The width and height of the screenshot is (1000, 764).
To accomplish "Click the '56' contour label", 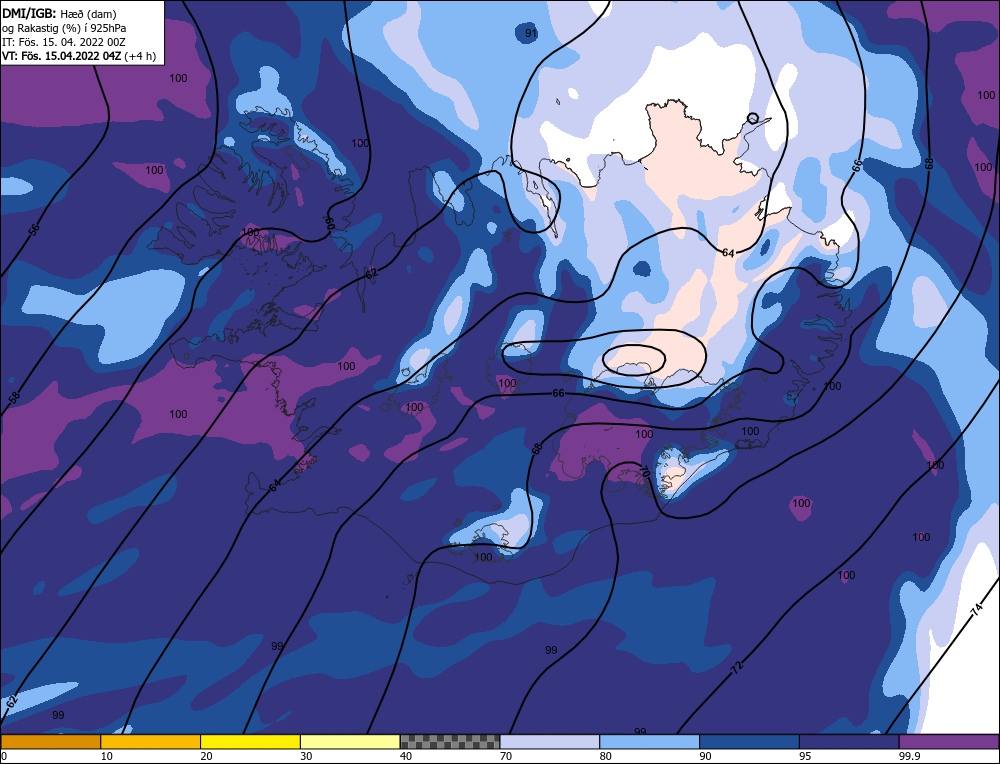I will (33, 230).
